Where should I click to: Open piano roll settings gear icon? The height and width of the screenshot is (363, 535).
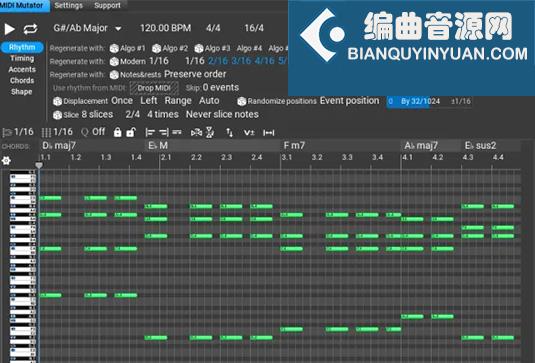6,160
